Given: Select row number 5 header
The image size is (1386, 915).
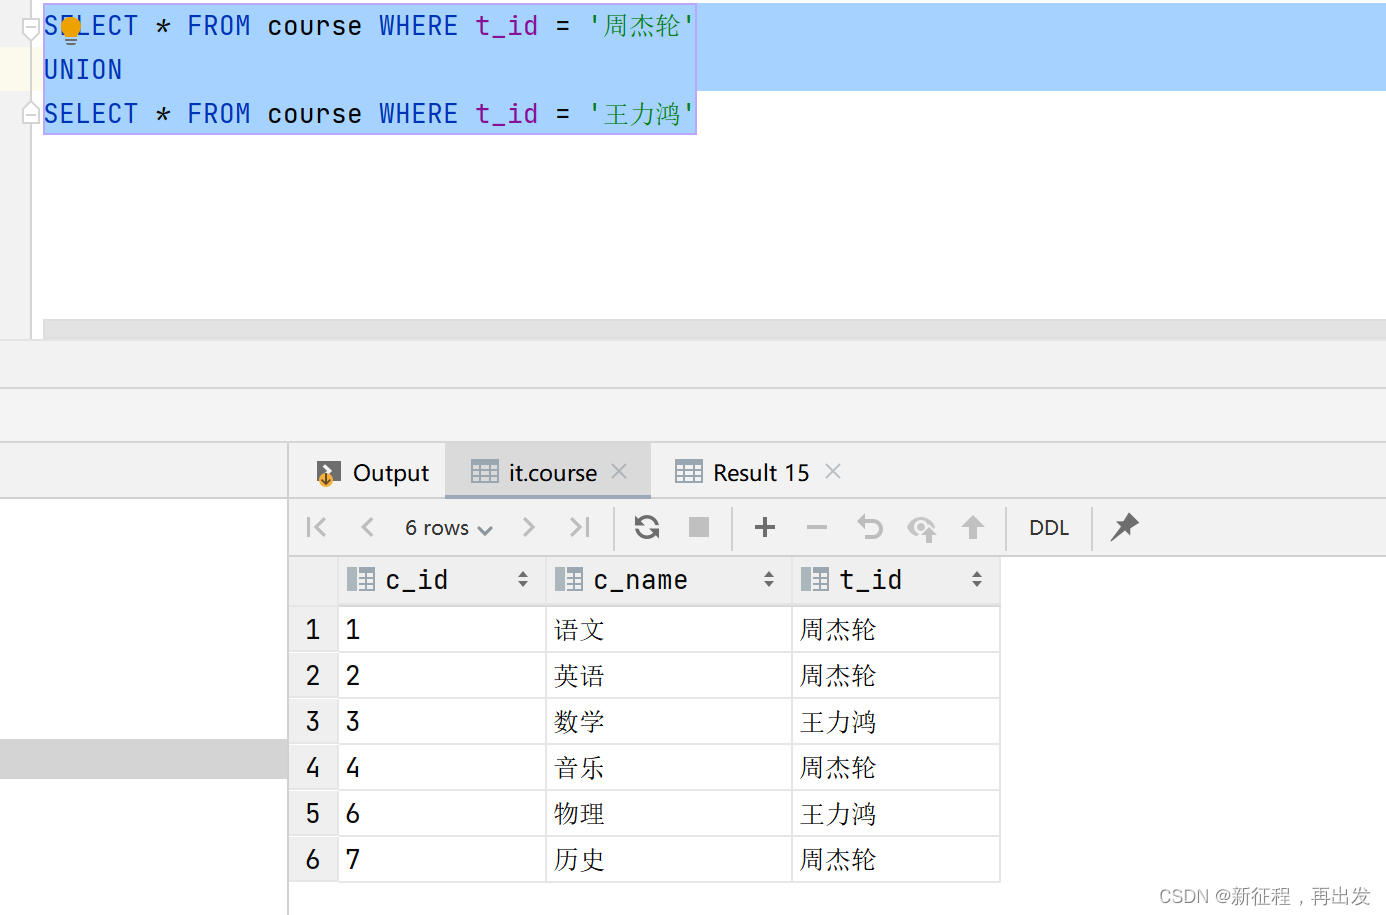Looking at the screenshot, I should (313, 814).
